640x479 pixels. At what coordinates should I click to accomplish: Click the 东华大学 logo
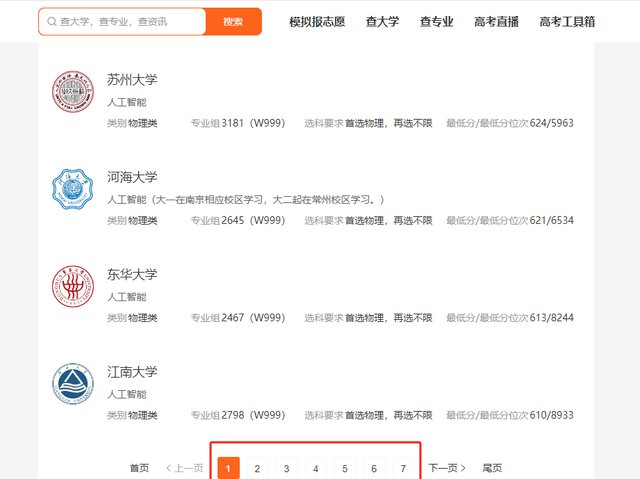click(x=73, y=286)
